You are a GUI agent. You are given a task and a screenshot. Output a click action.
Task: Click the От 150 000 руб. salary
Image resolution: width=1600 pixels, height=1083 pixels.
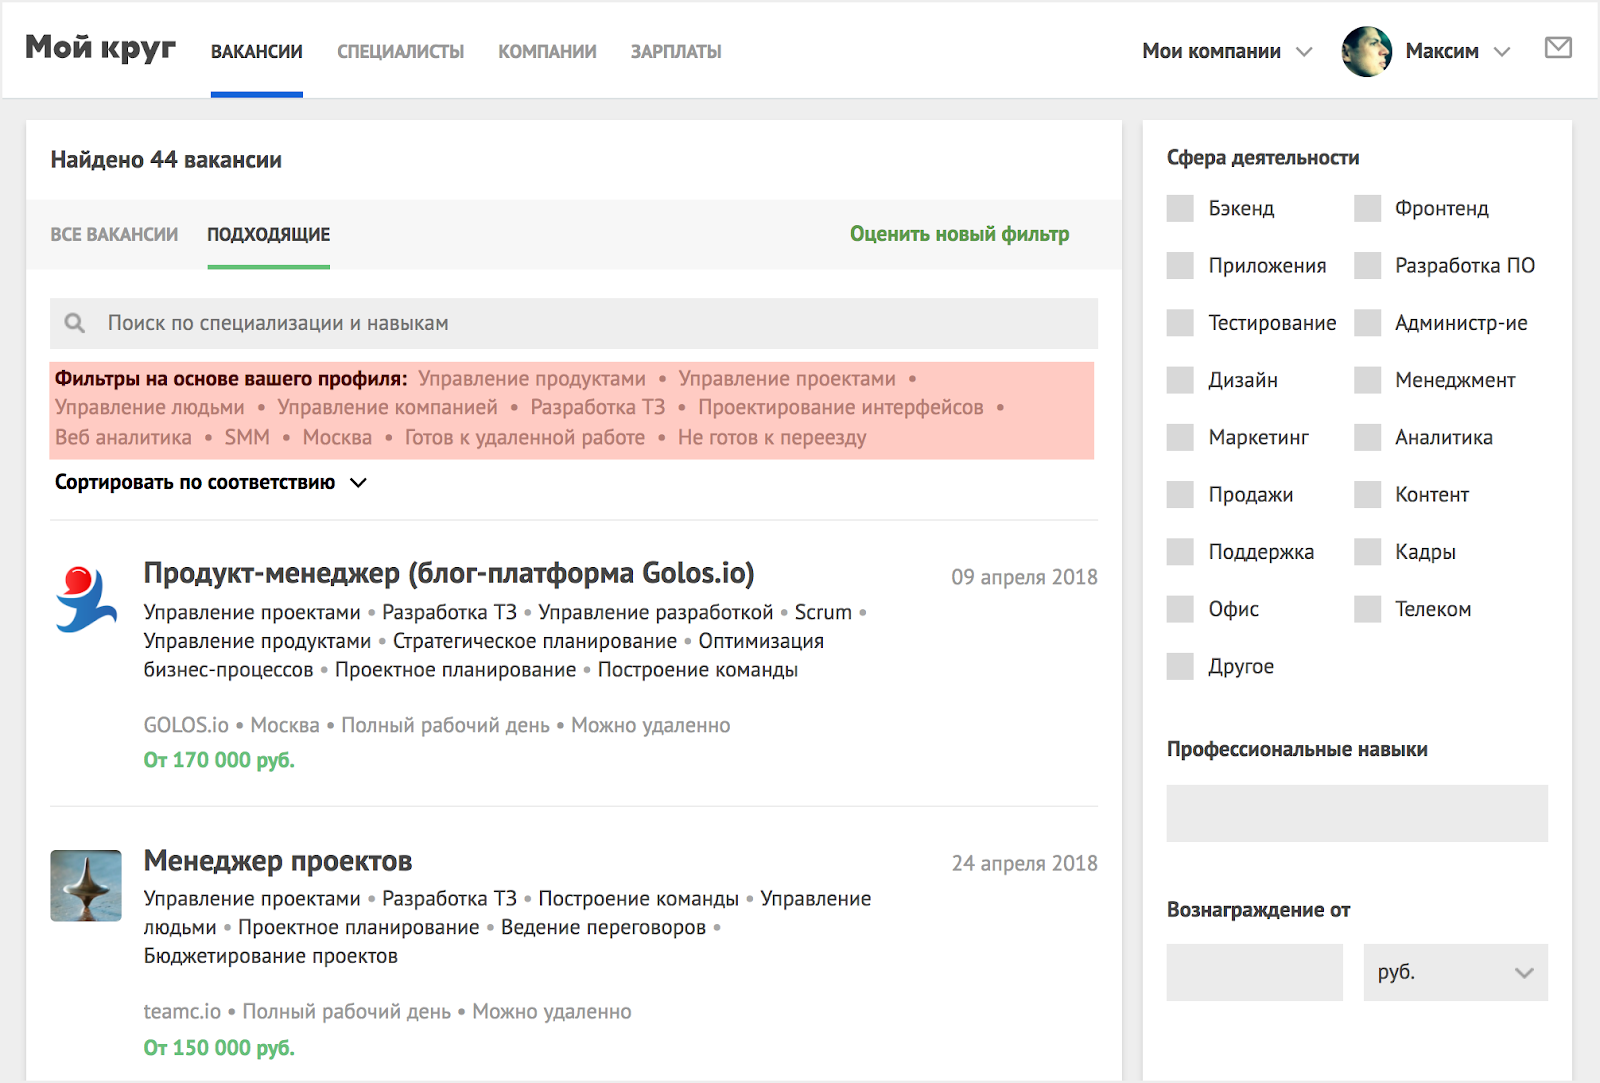(x=219, y=1048)
